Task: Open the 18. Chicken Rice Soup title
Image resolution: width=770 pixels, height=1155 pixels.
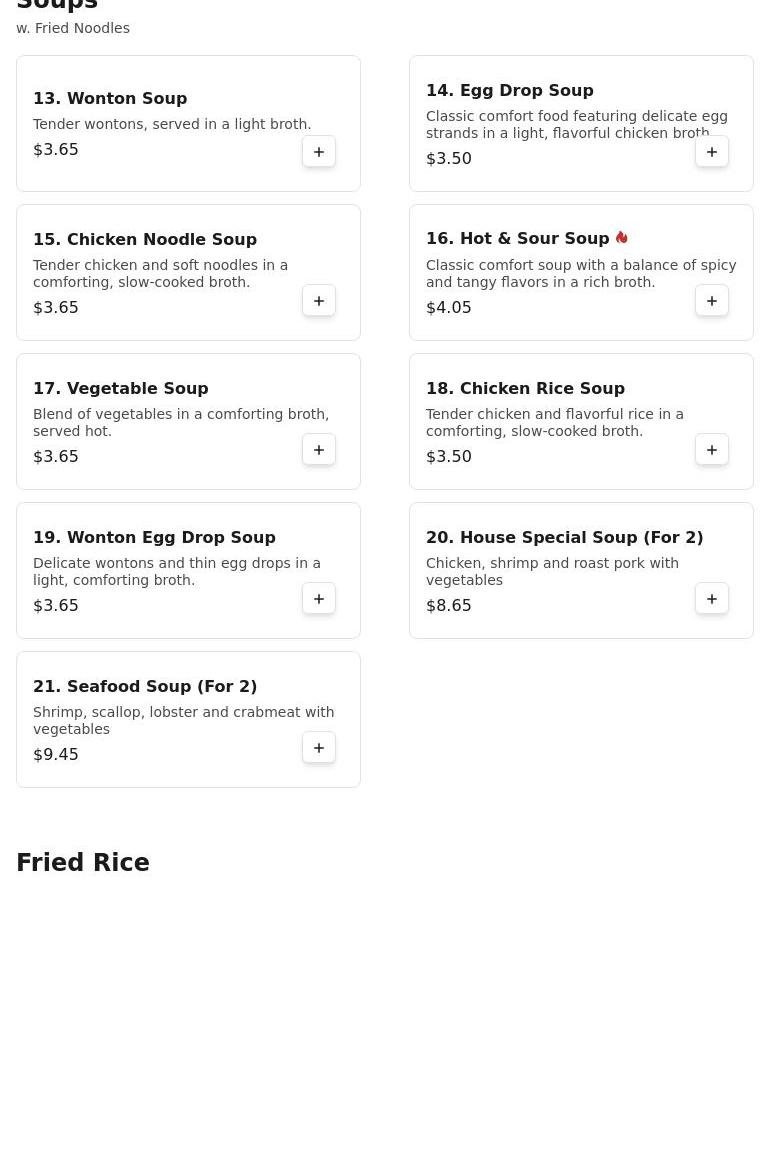Action: [525, 388]
